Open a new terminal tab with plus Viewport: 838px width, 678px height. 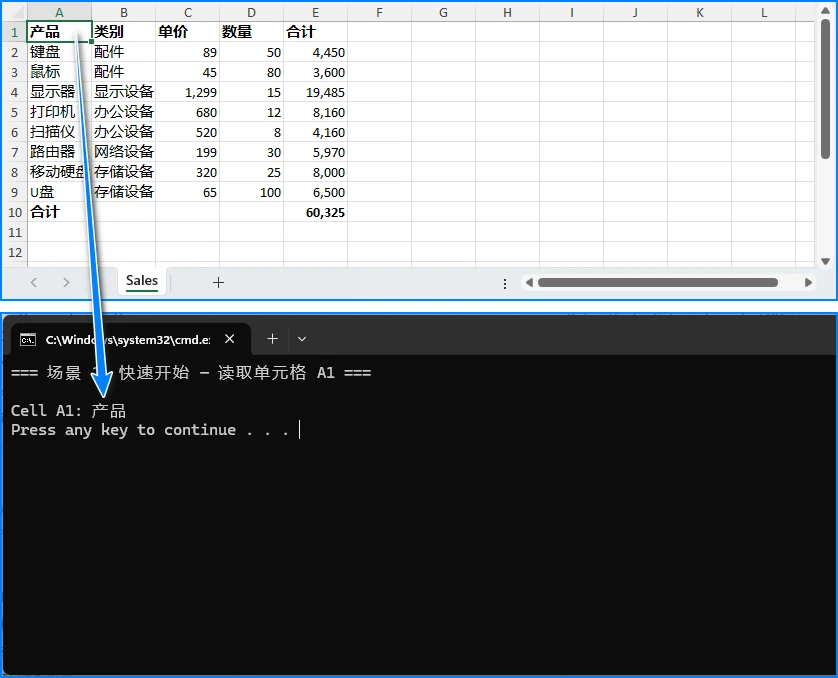click(x=273, y=339)
